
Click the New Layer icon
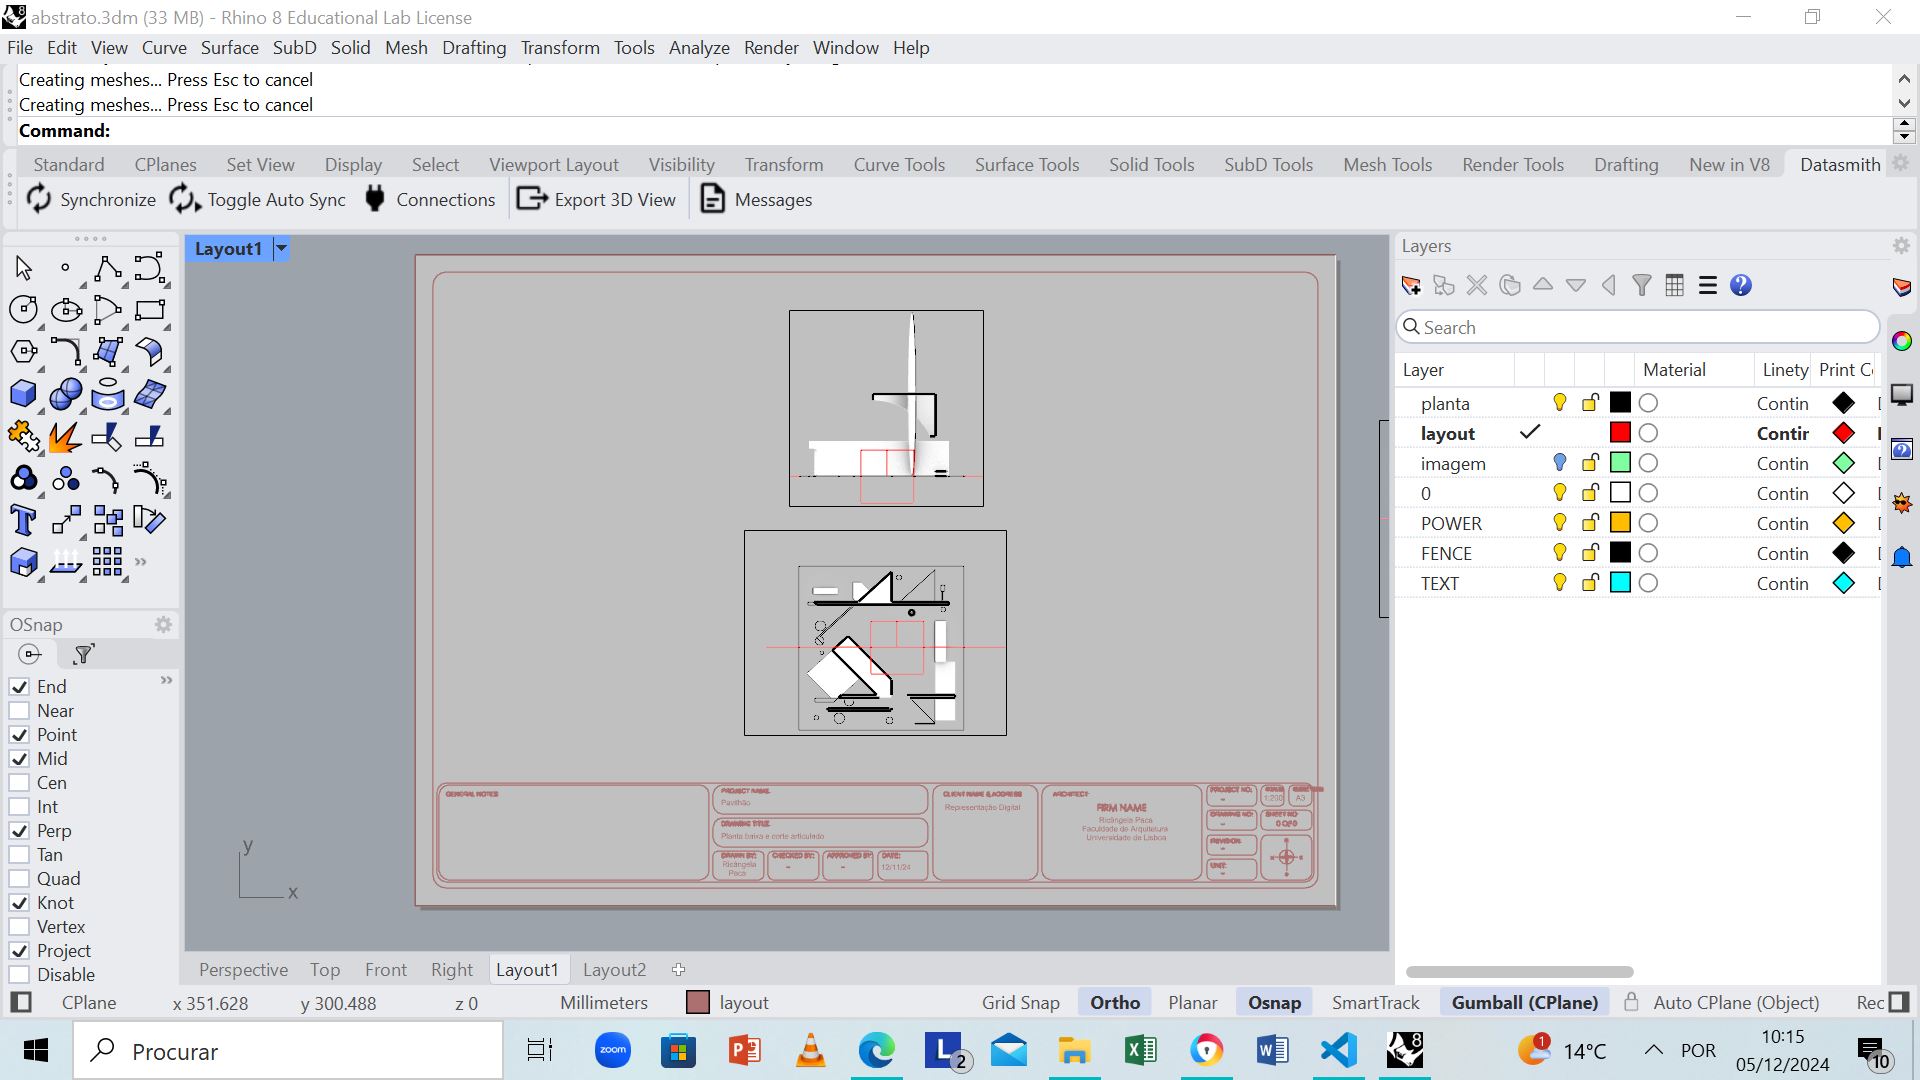[x=1411, y=286]
